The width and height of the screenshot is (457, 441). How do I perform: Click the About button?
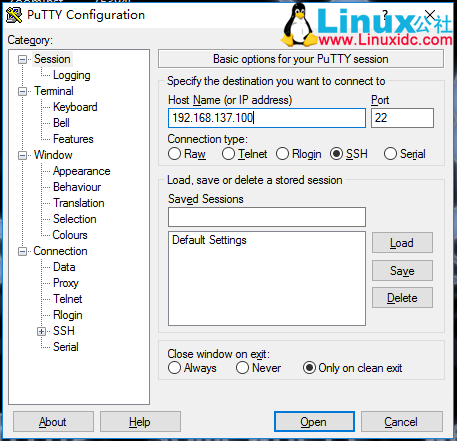[x=53, y=422]
